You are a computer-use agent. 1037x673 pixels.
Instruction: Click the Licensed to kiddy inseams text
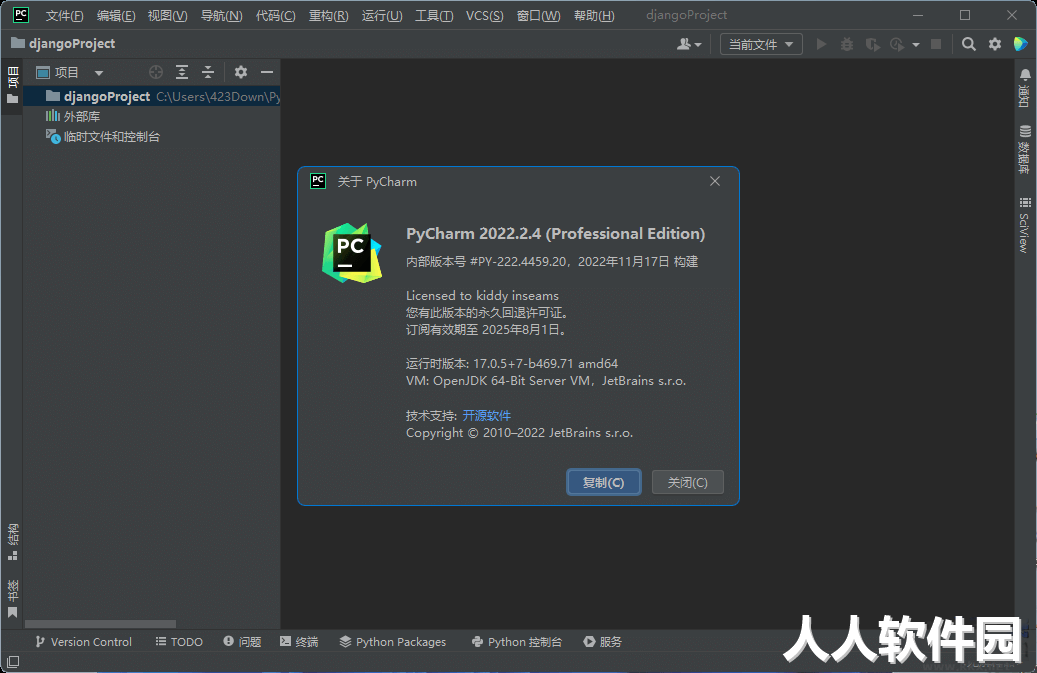(482, 296)
